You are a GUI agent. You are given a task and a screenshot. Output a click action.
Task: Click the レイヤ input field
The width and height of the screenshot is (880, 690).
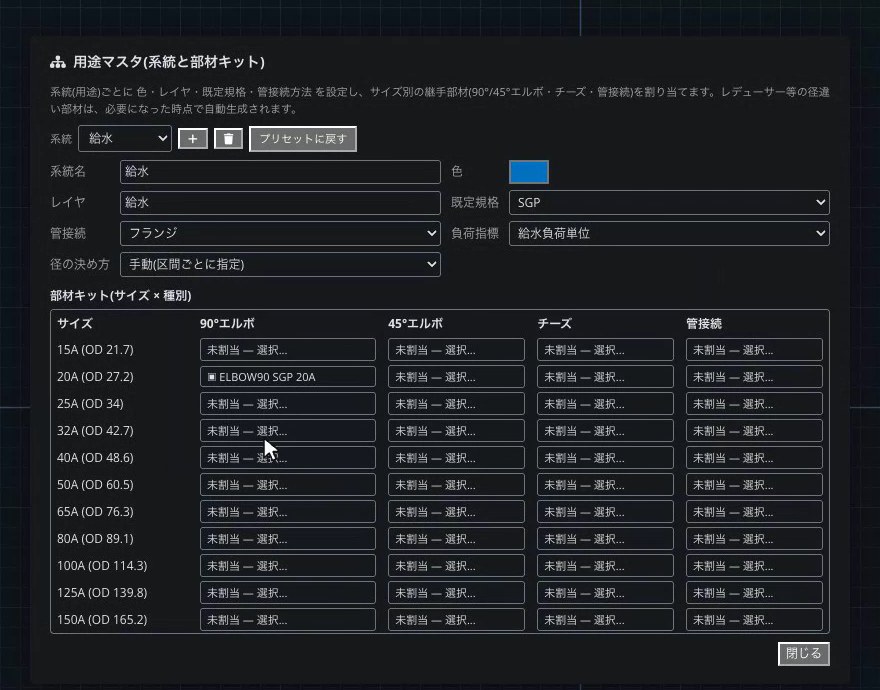(280, 203)
